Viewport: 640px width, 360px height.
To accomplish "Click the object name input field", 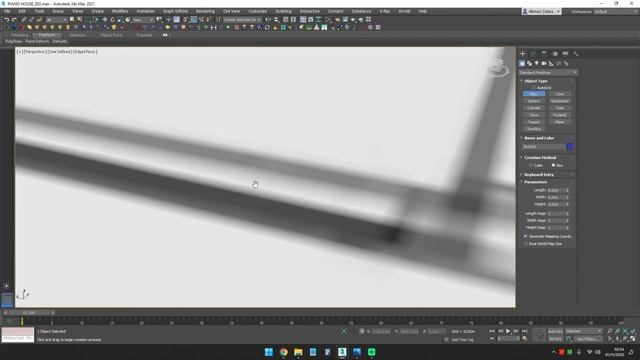I will [x=544, y=147].
